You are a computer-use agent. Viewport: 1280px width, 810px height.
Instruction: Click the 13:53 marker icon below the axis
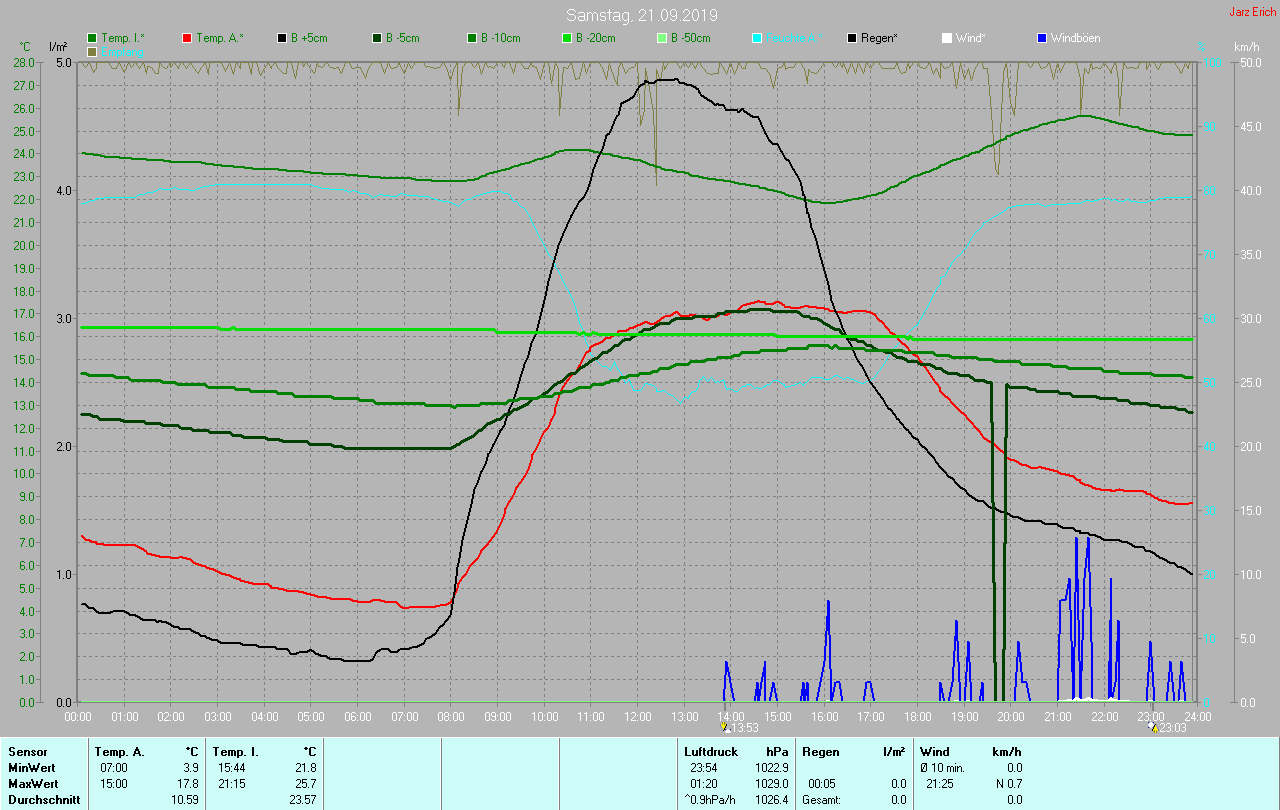click(726, 729)
